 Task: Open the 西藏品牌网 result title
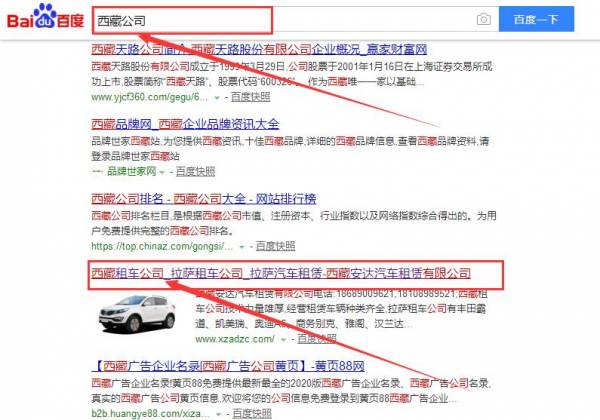click(x=184, y=124)
